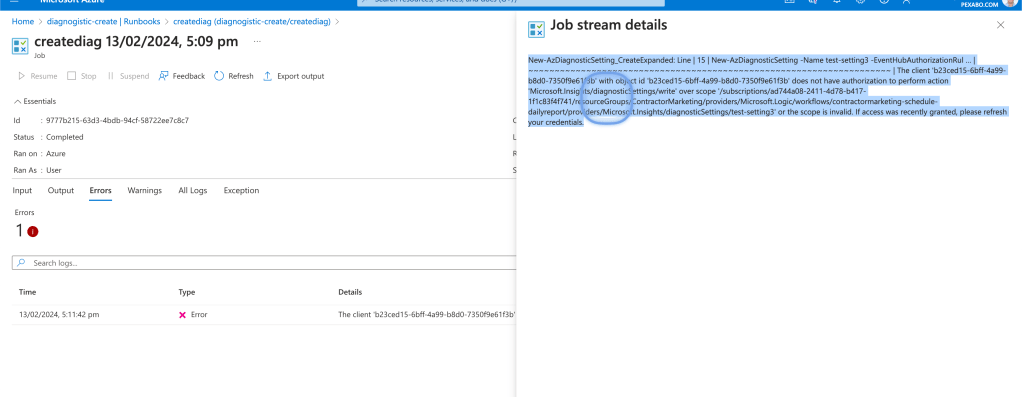Refresh the job view

(233, 76)
